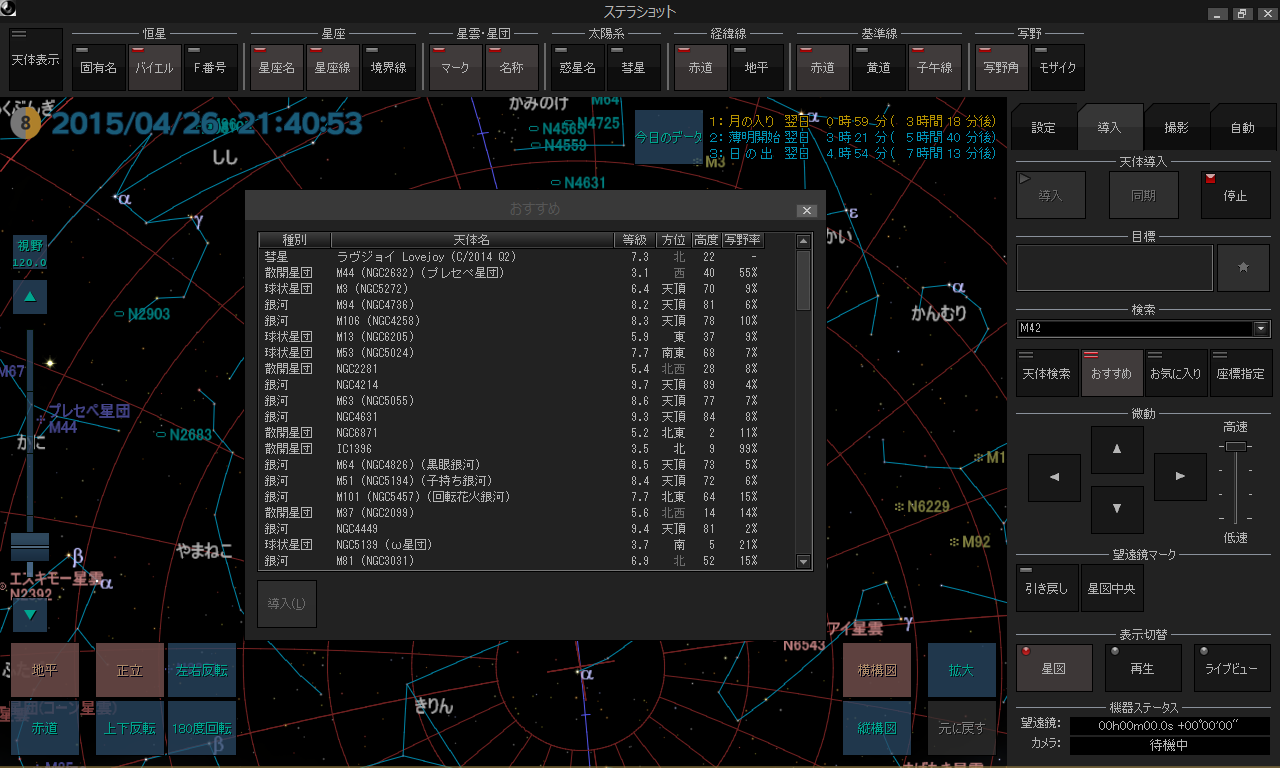
Task: Click 引き戻し telescope mark button
Action: point(1047,588)
